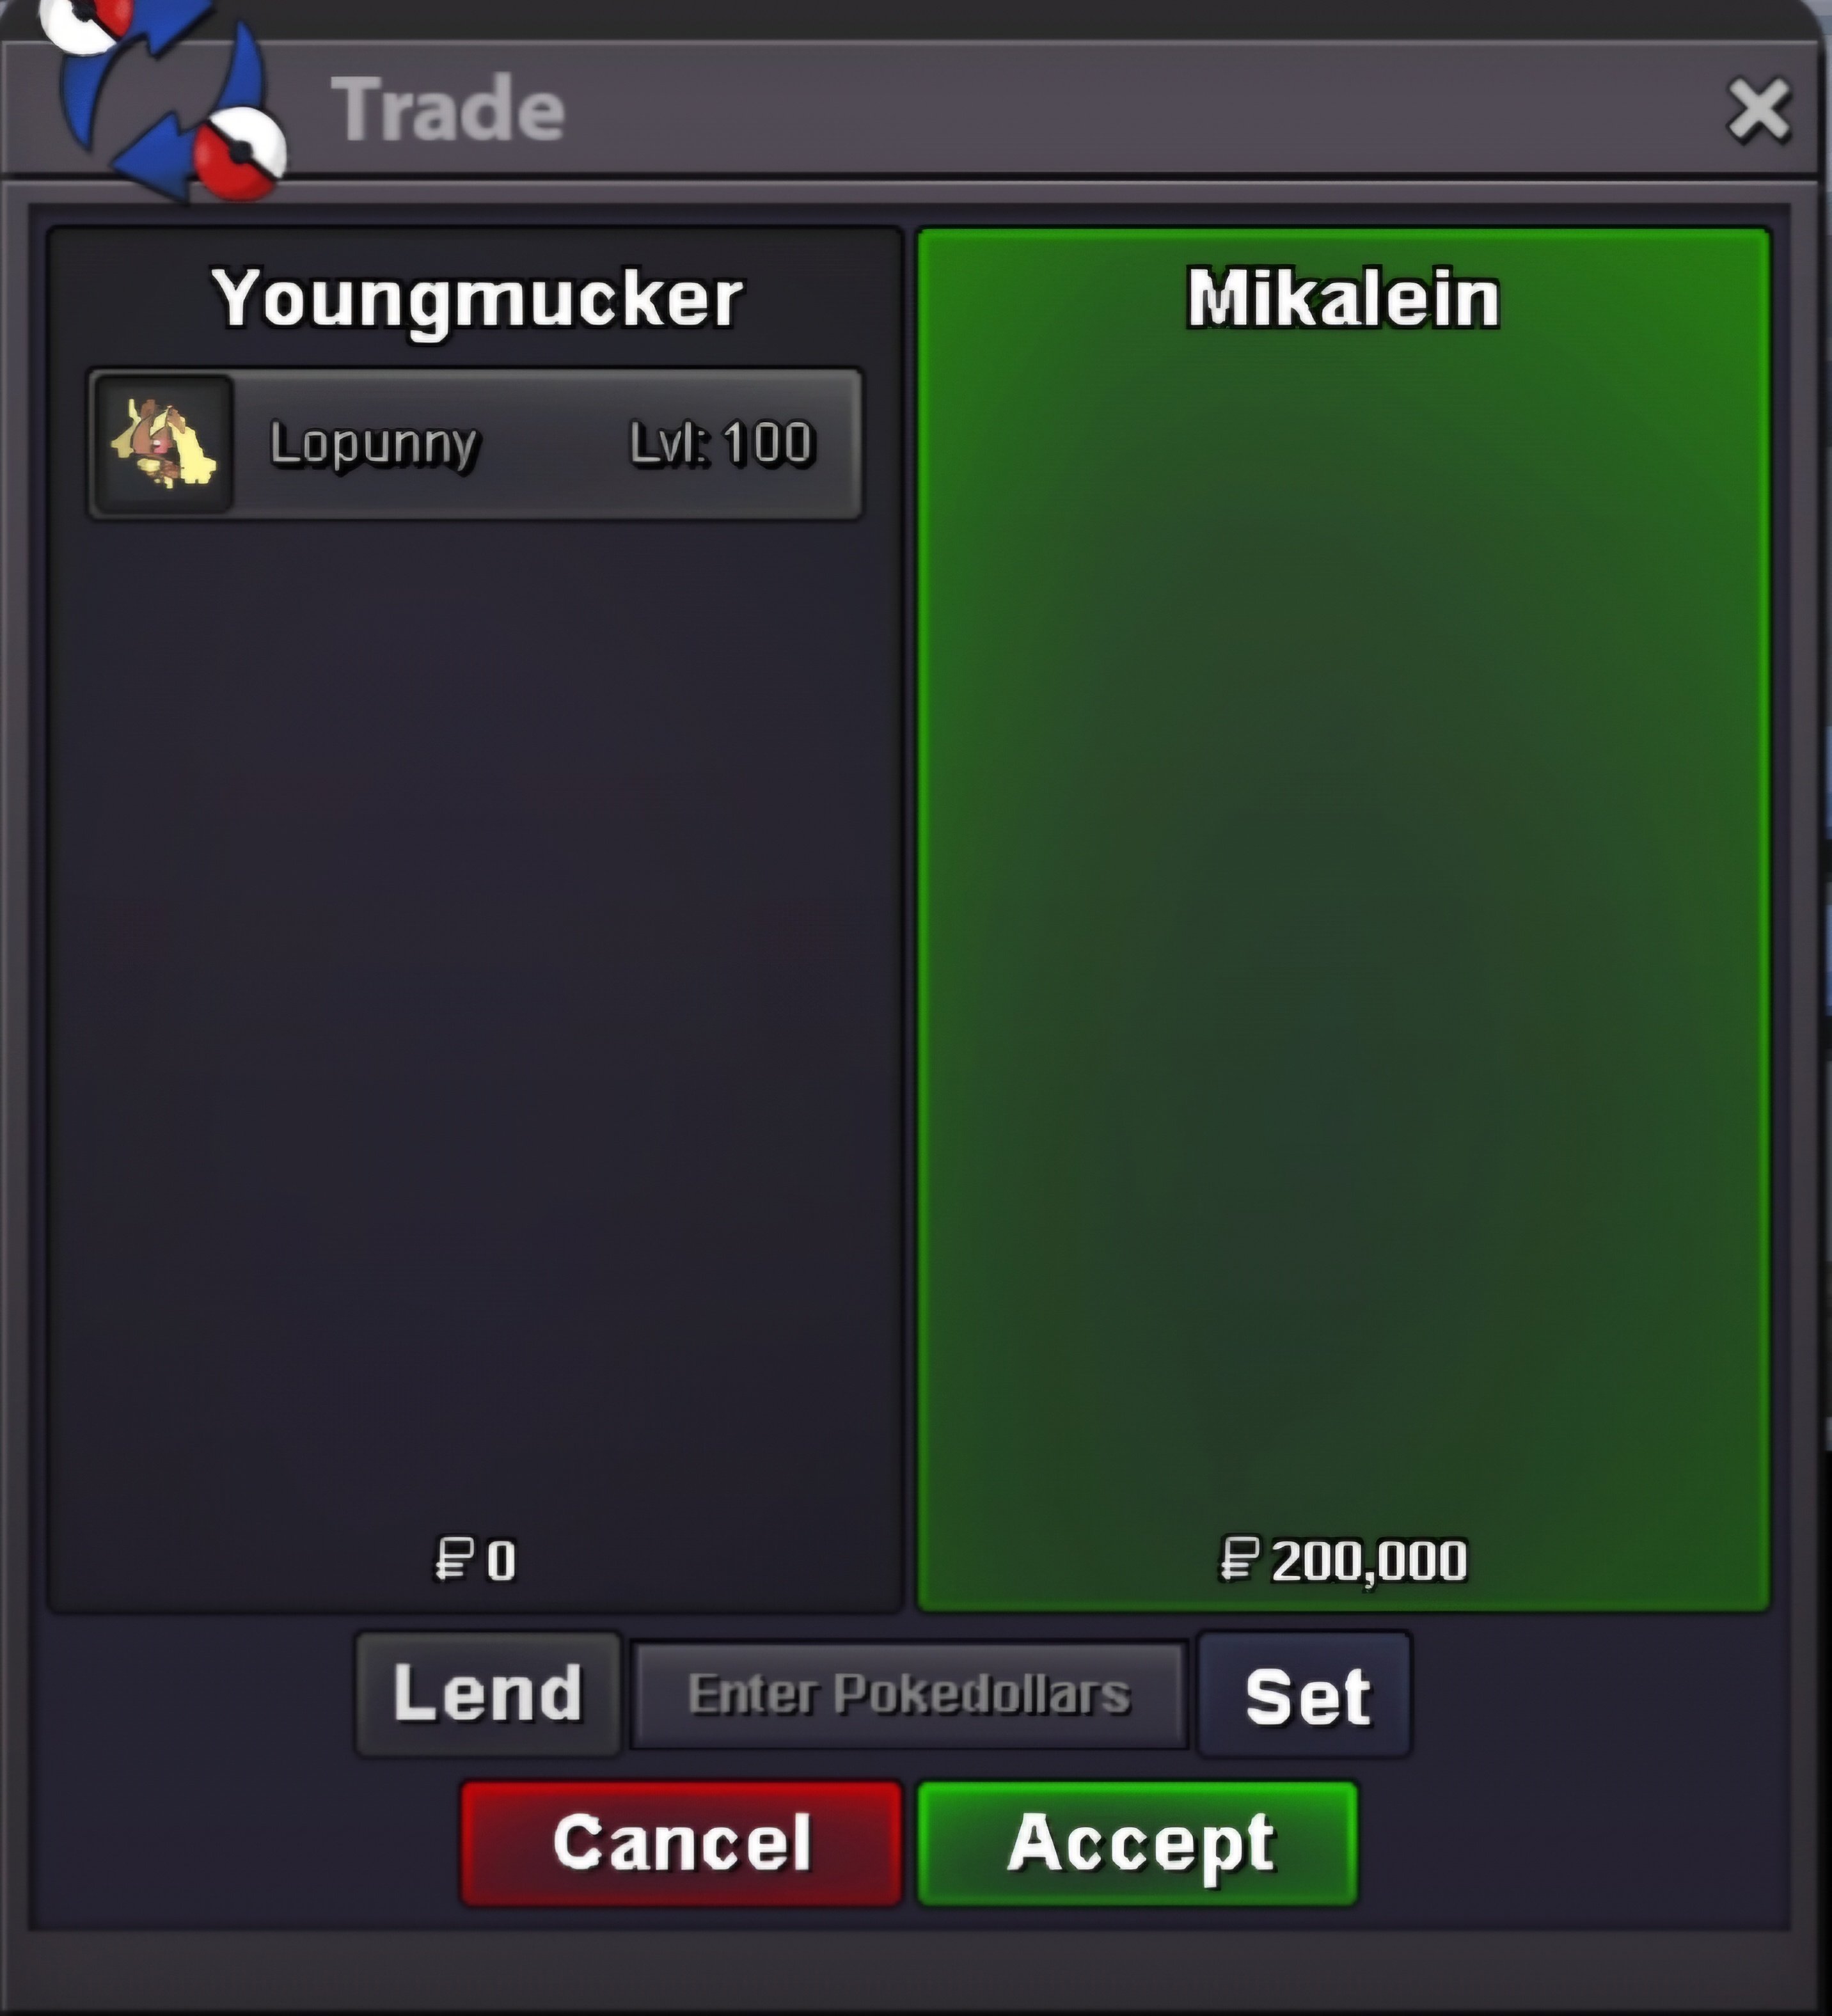Click the Lopunny Lvl: 100 trade entry
The height and width of the screenshot is (2016, 1832).
click(475, 444)
